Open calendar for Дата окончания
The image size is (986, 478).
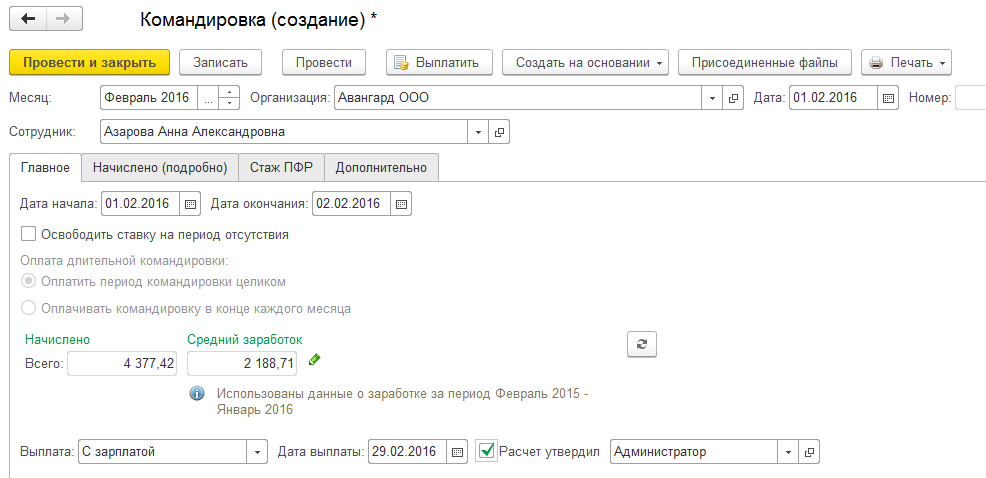[x=401, y=204]
